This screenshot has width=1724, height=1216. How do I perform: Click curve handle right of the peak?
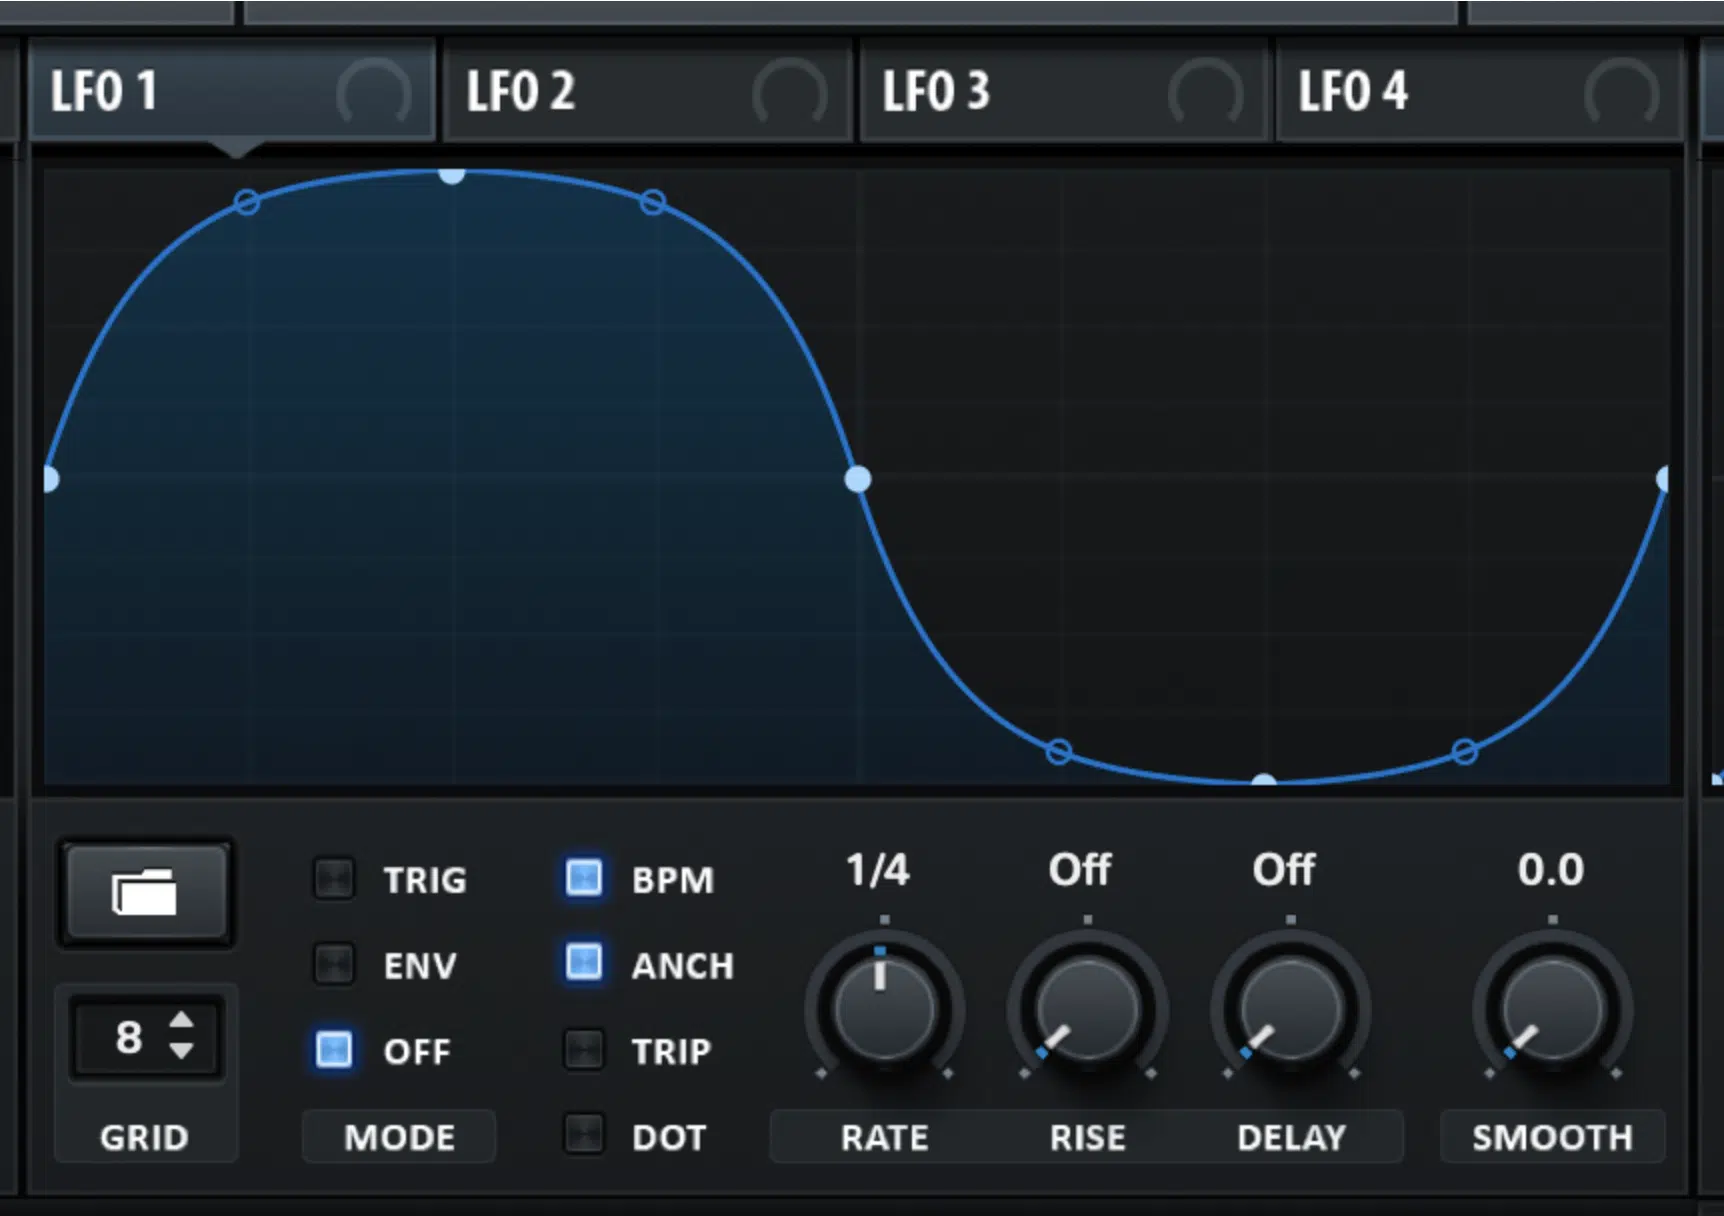(x=652, y=202)
